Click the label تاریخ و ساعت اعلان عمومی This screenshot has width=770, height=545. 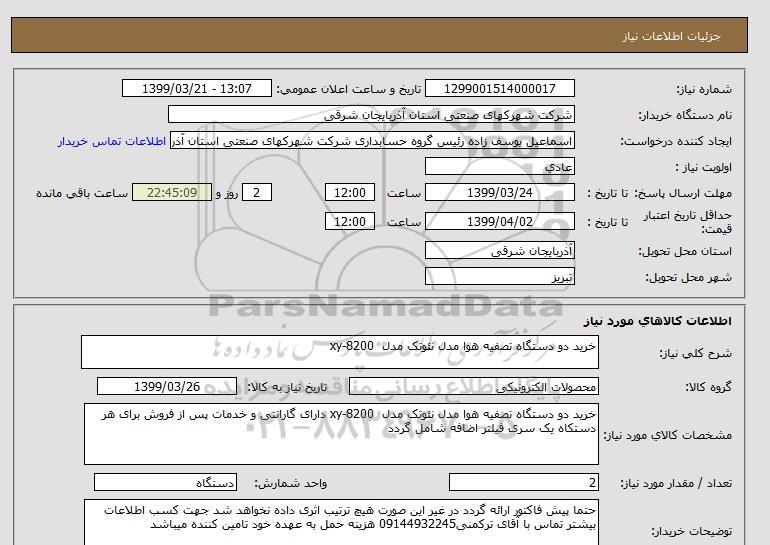click(349, 89)
